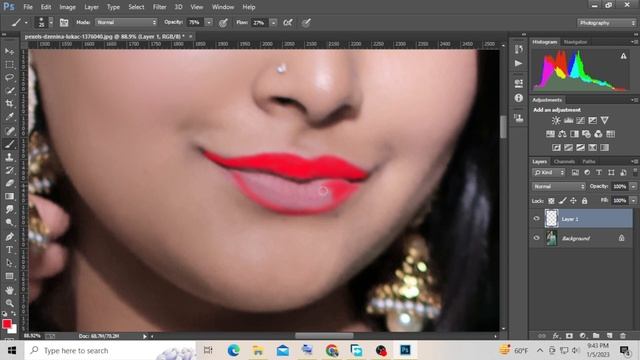Image resolution: width=640 pixels, height=360 pixels.
Task: Open layer Opacity dropdown arrow
Action: [633, 187]
